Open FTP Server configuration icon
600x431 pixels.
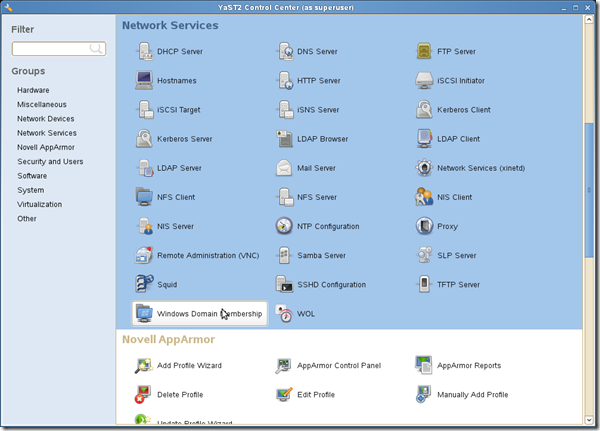pyautogui.click(x=424, y=51)
